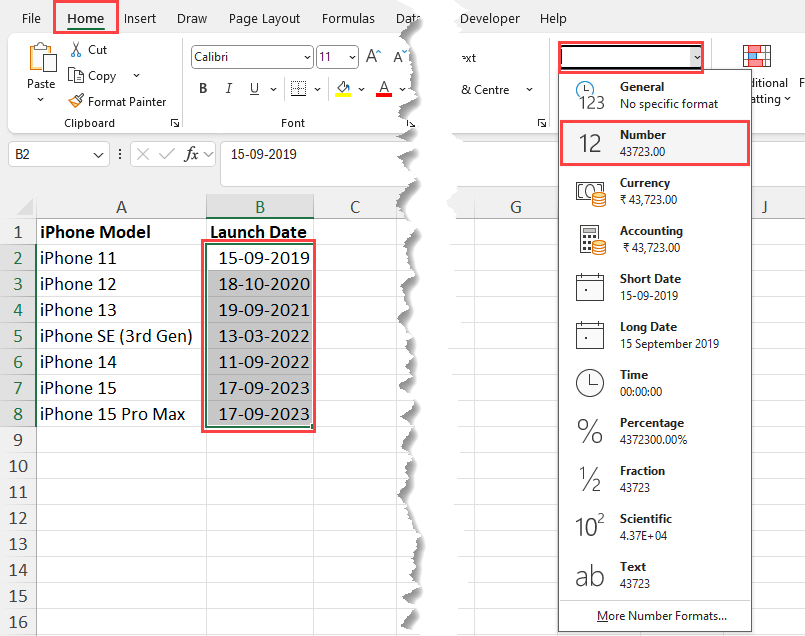This screenshot has width=805, height=636.
Task: Expand the Paste options arrow
Action: coord(41,100)
